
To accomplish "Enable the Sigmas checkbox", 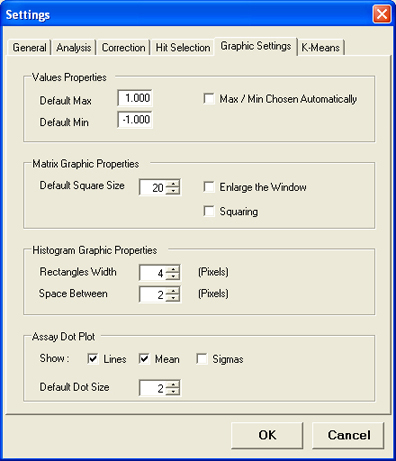I will point(202,359).
